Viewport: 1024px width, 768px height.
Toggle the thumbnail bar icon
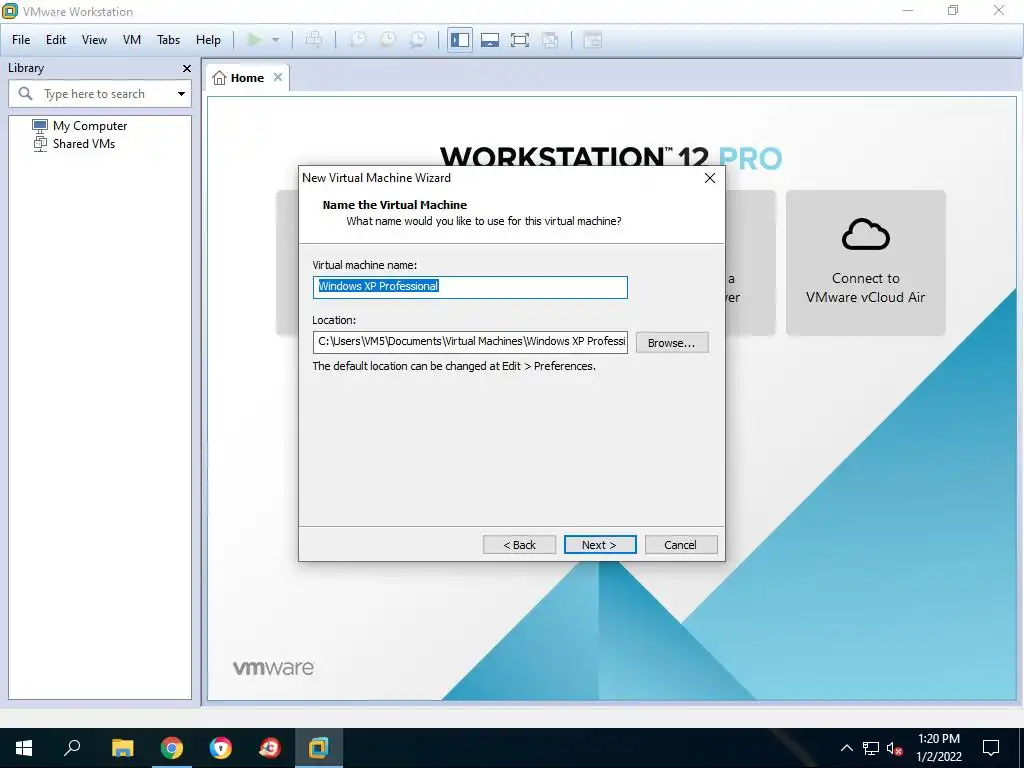(490, 40)
